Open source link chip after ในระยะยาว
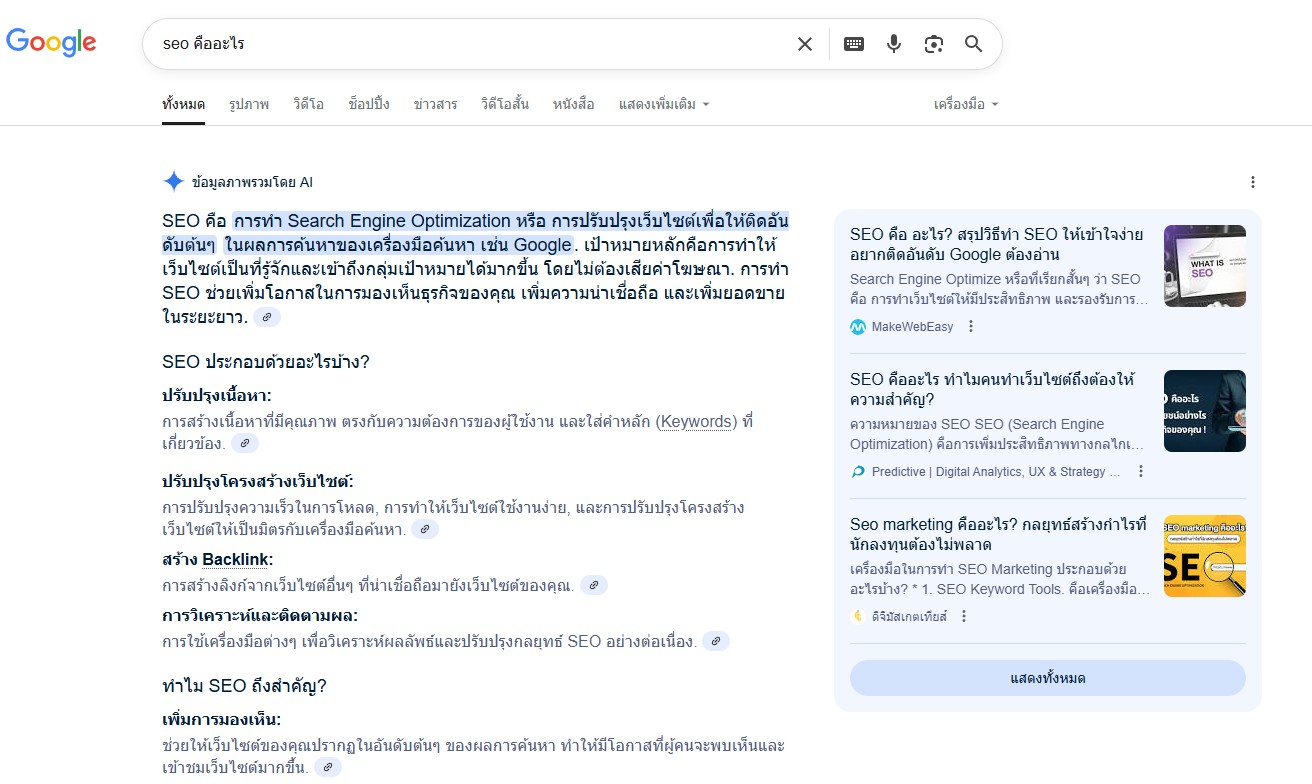This screenshot has width=1312, height=784. point(267,317)
